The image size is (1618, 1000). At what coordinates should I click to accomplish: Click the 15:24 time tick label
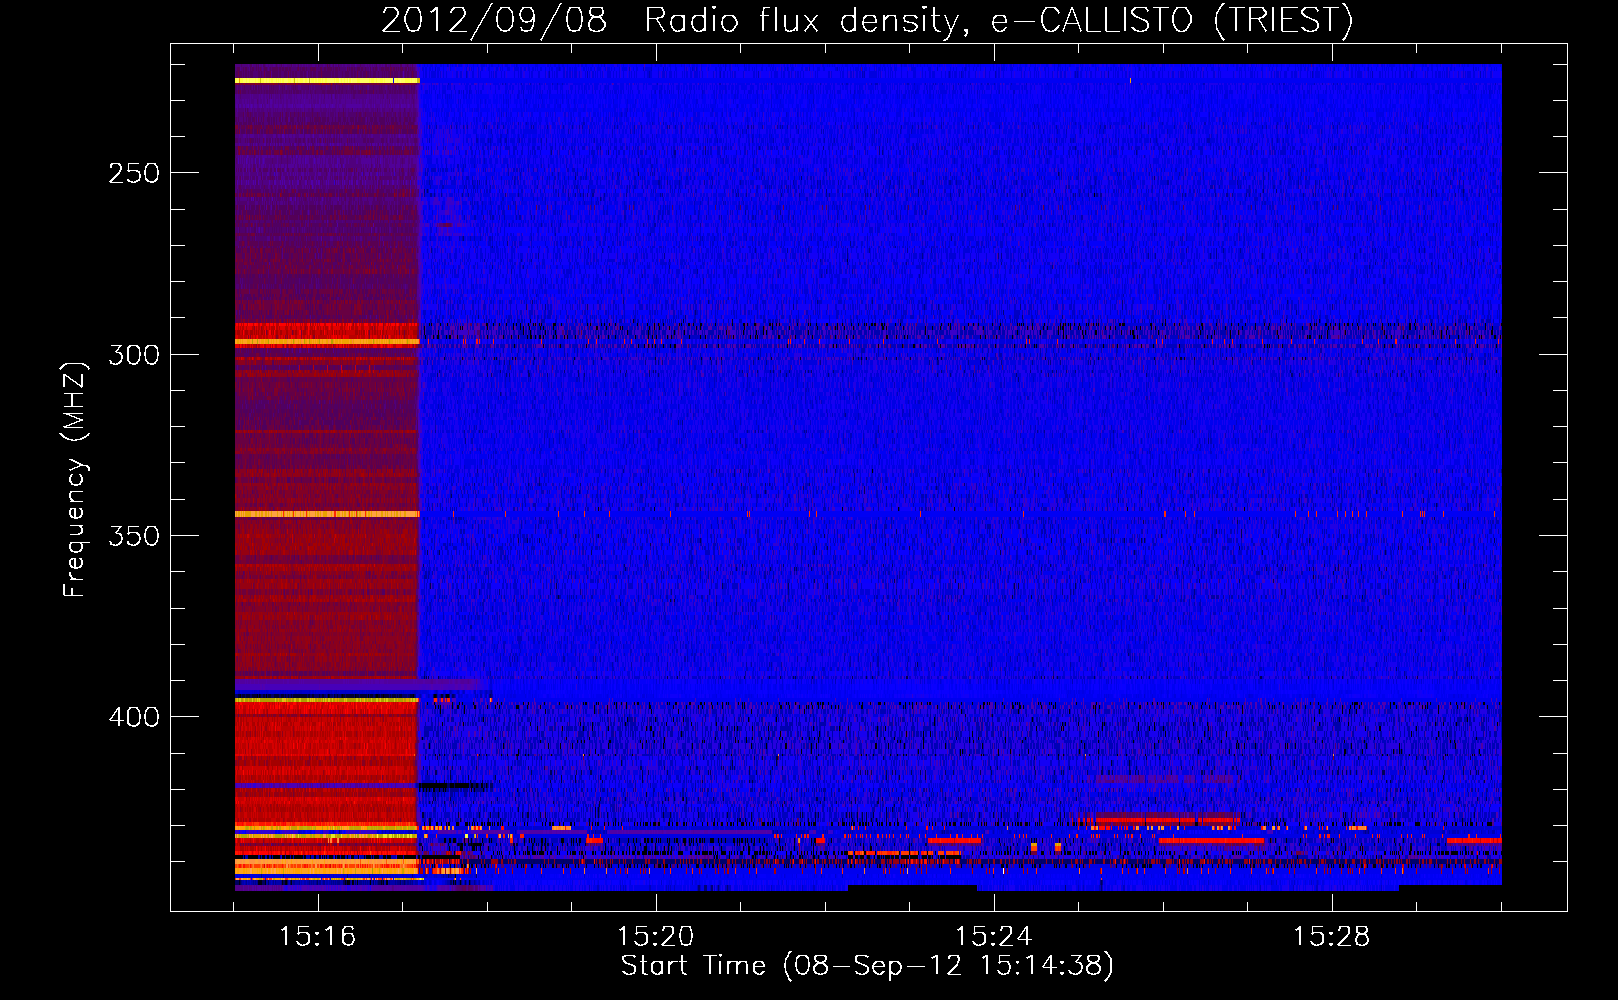[993, 936]
